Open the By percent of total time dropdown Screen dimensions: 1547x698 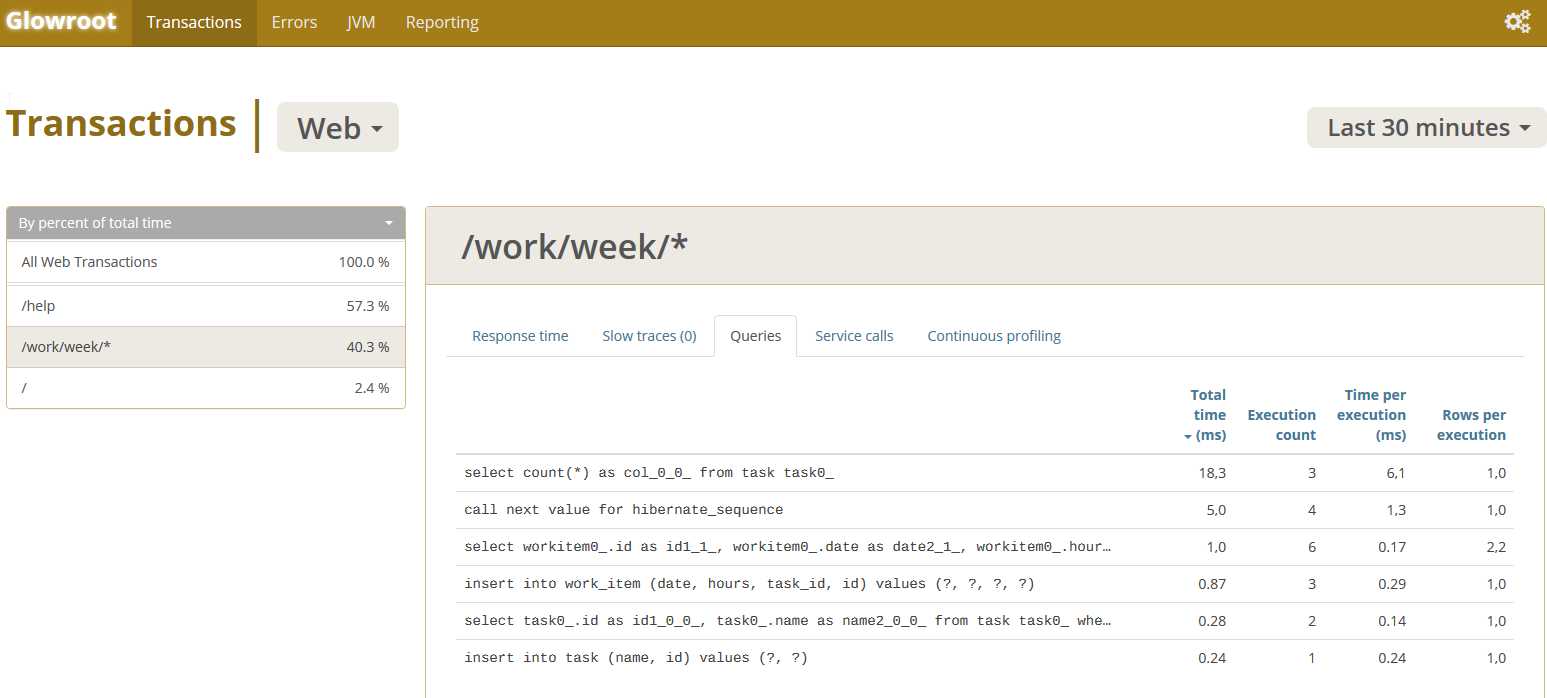pos(206,223)
